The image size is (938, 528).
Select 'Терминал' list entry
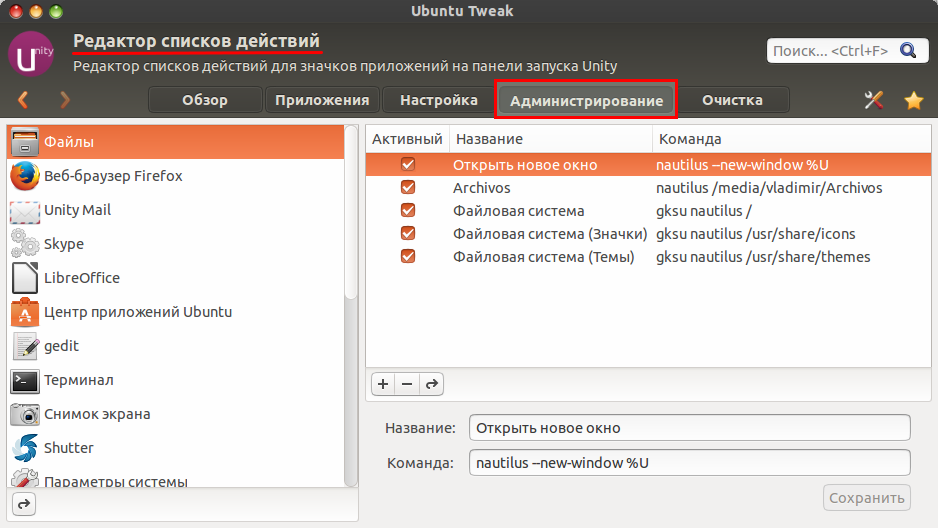(176, 380)
